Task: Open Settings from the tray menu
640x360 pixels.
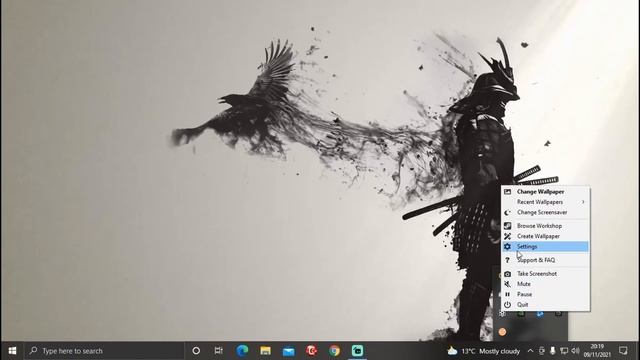Action: [x=545, y=247]
